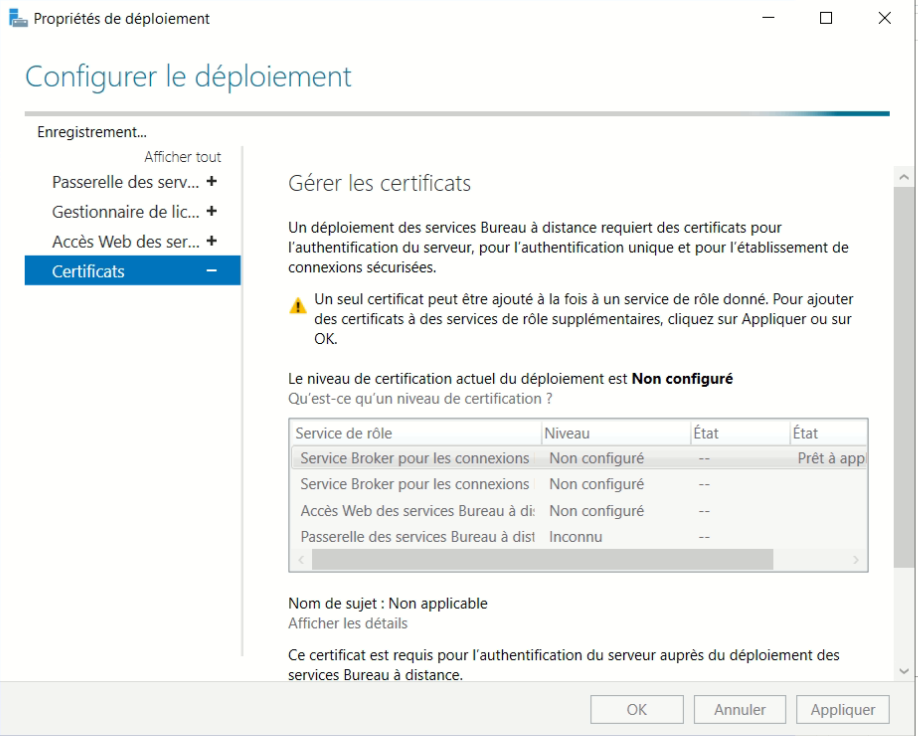The width and height of the screenshot is (918, 736).
Task: Open 'Qu'est-ce qu'un niveau de certification ?' link
Action: (x=420, y=398)
